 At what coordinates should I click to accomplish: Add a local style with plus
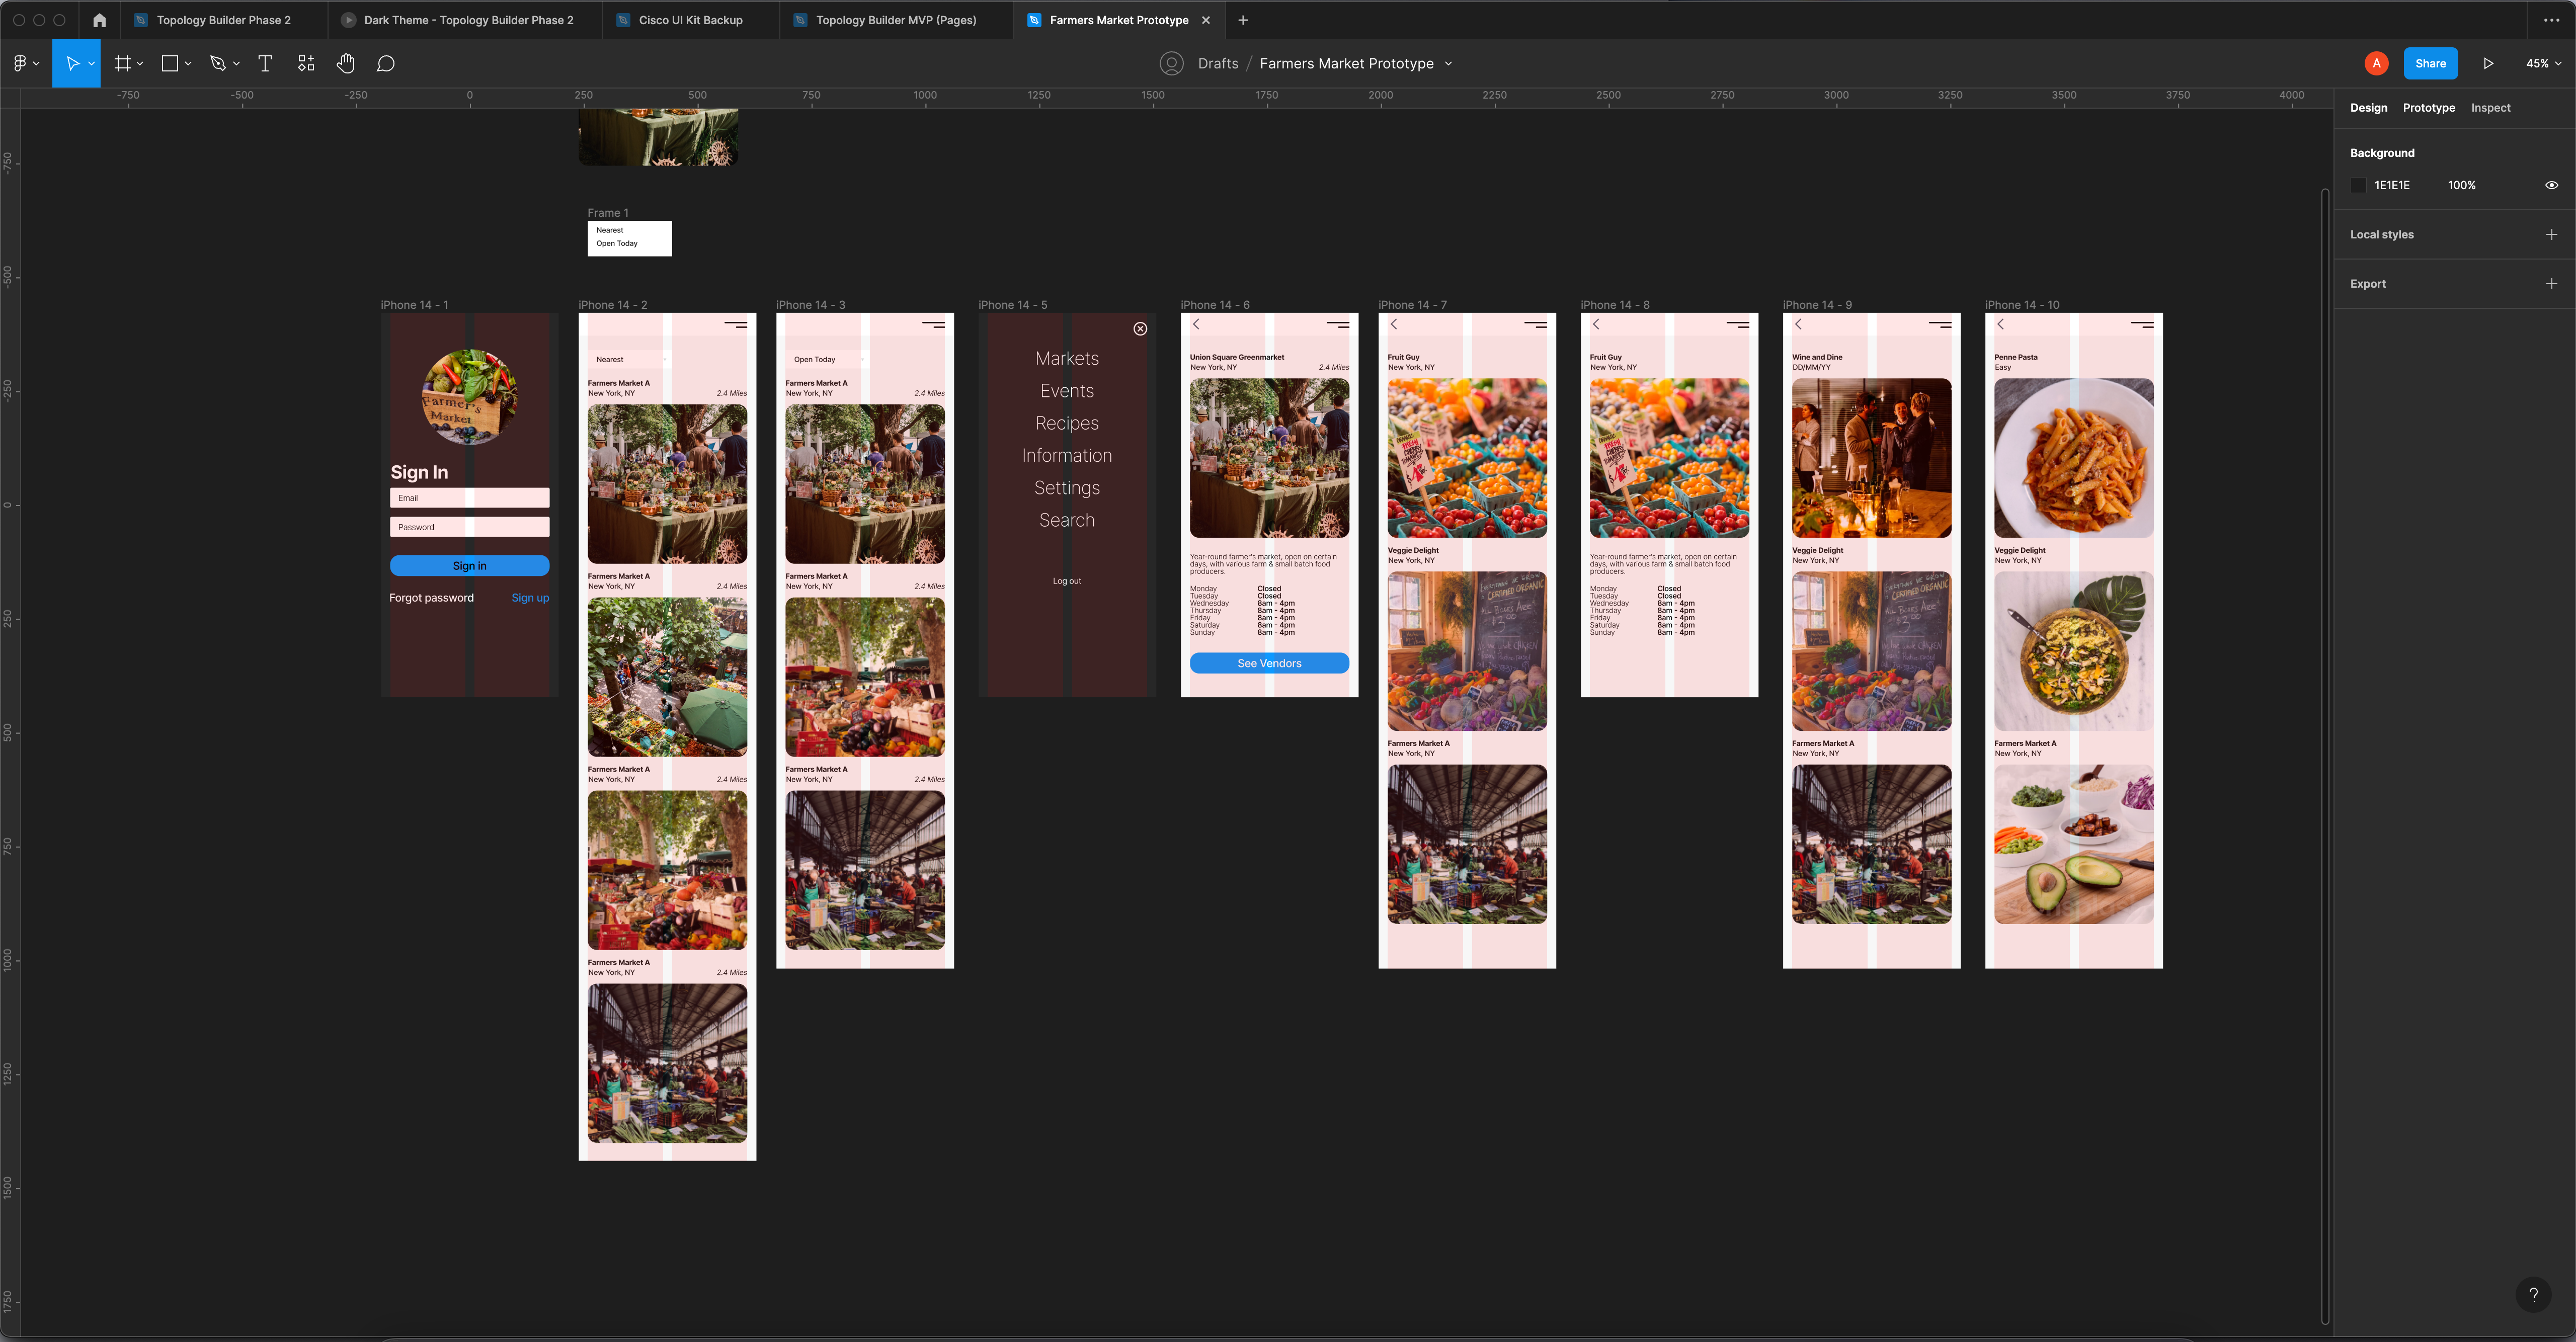click(x=2551, y=234)
